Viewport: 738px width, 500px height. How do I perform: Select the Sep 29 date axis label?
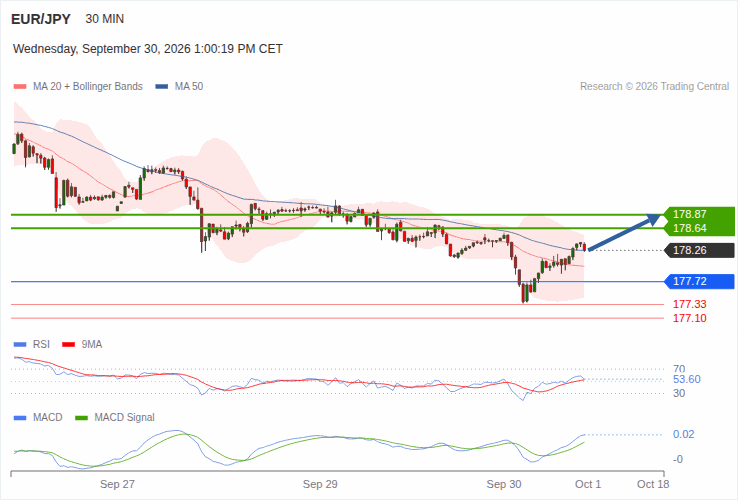tap(320, 484)
